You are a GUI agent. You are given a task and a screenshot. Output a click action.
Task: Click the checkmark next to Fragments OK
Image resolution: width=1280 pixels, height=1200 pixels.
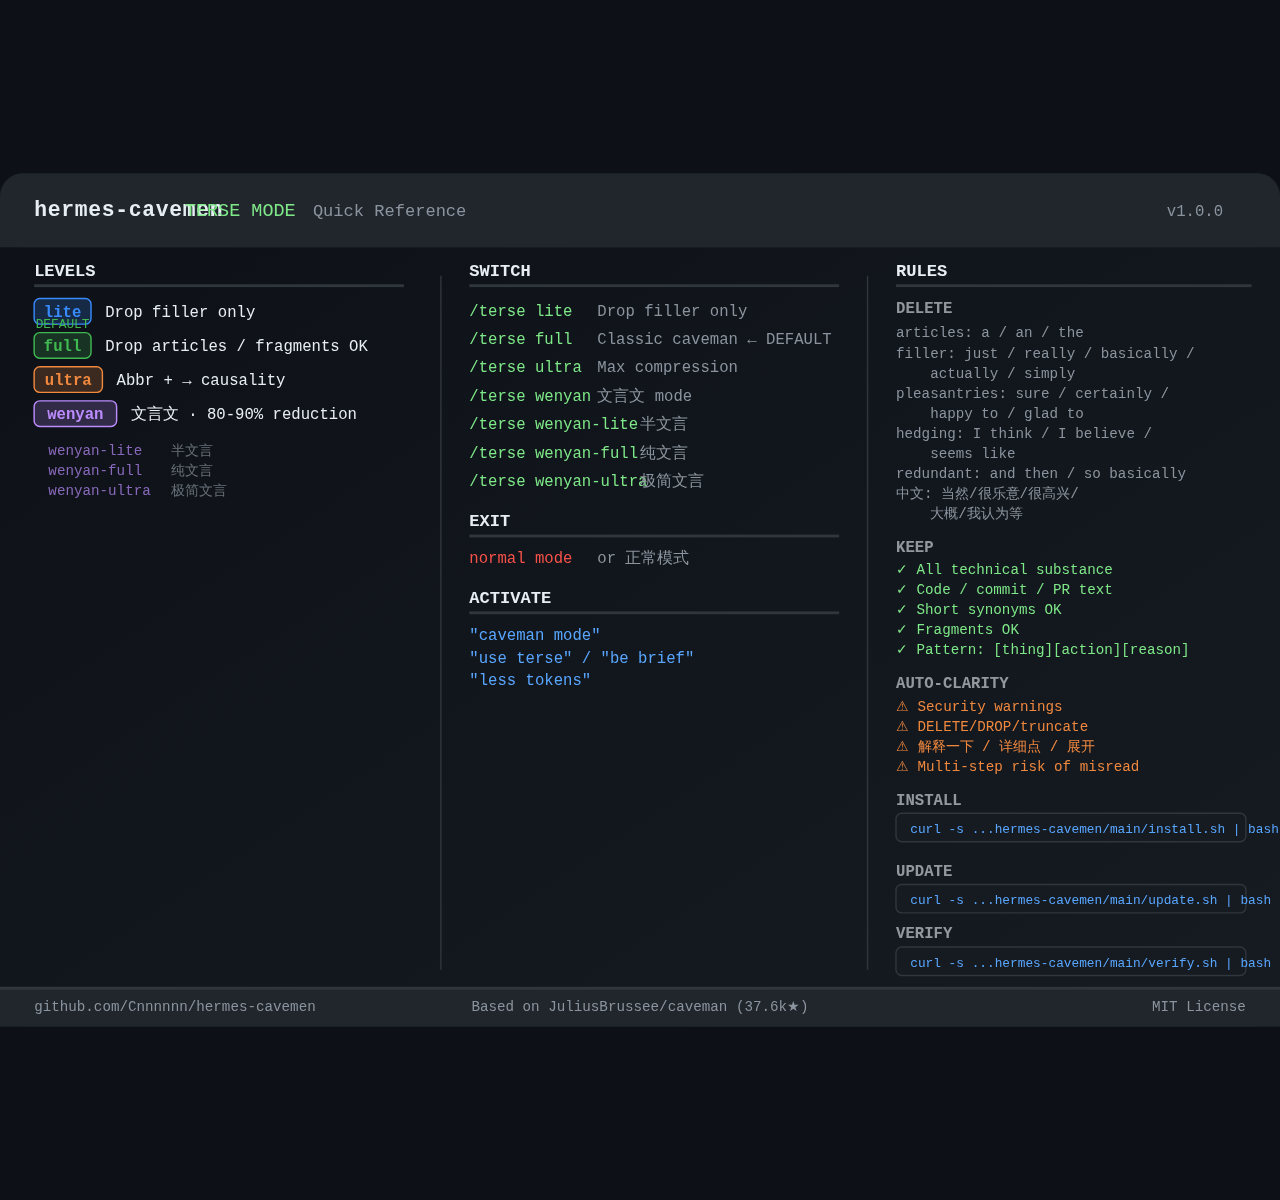[901, 630]
